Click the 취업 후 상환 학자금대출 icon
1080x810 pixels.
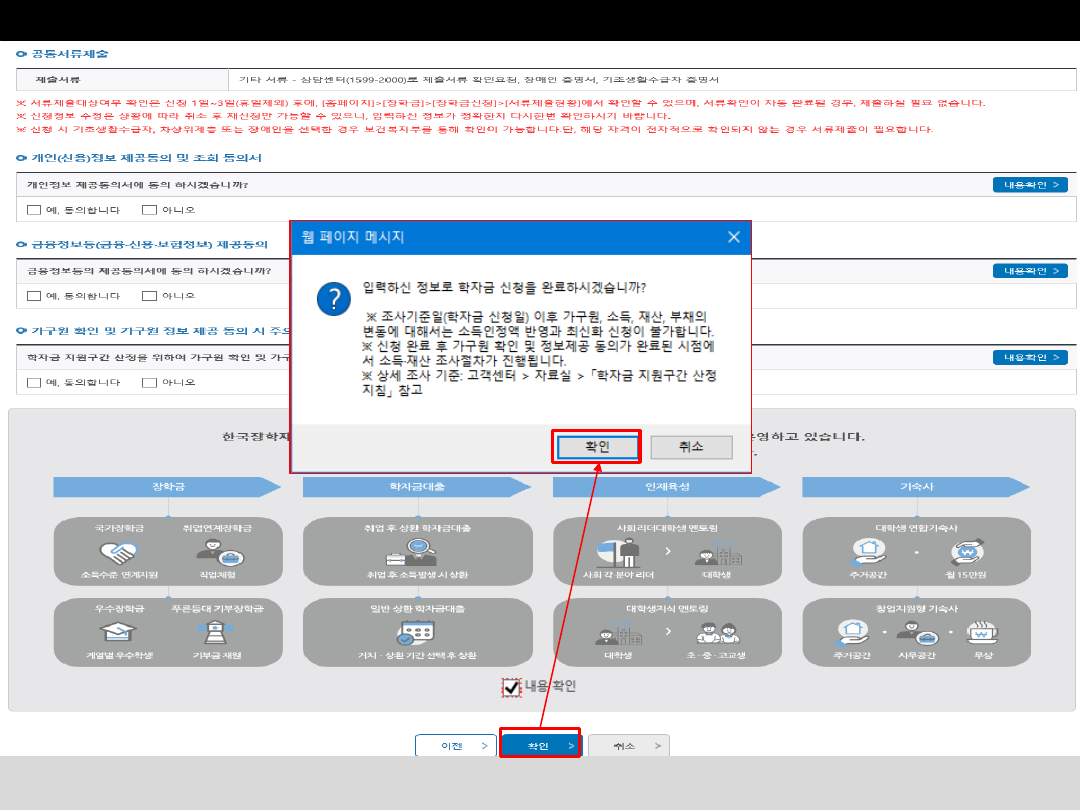coord(417,552)
